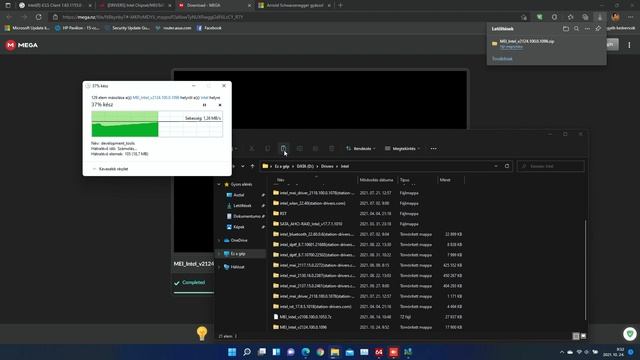Open the Megtekintés view dropdown

(x=402, y=149)
